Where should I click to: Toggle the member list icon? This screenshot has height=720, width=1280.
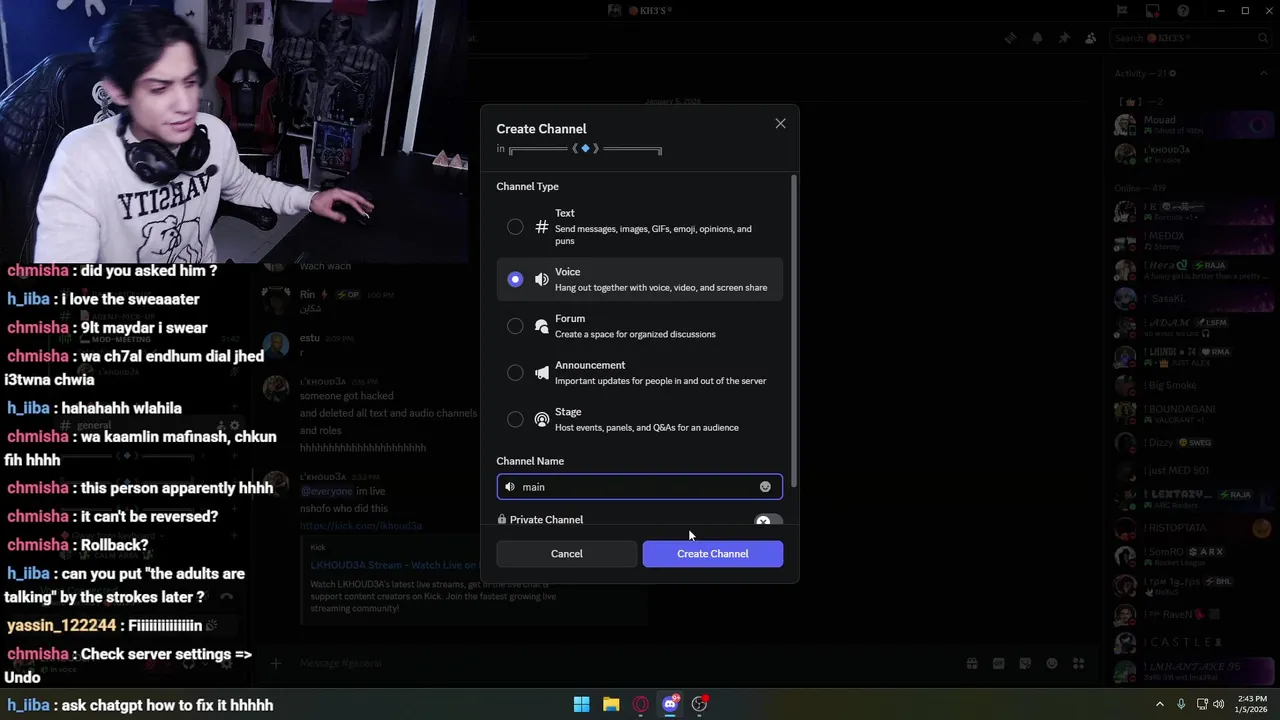point(1090,38)
